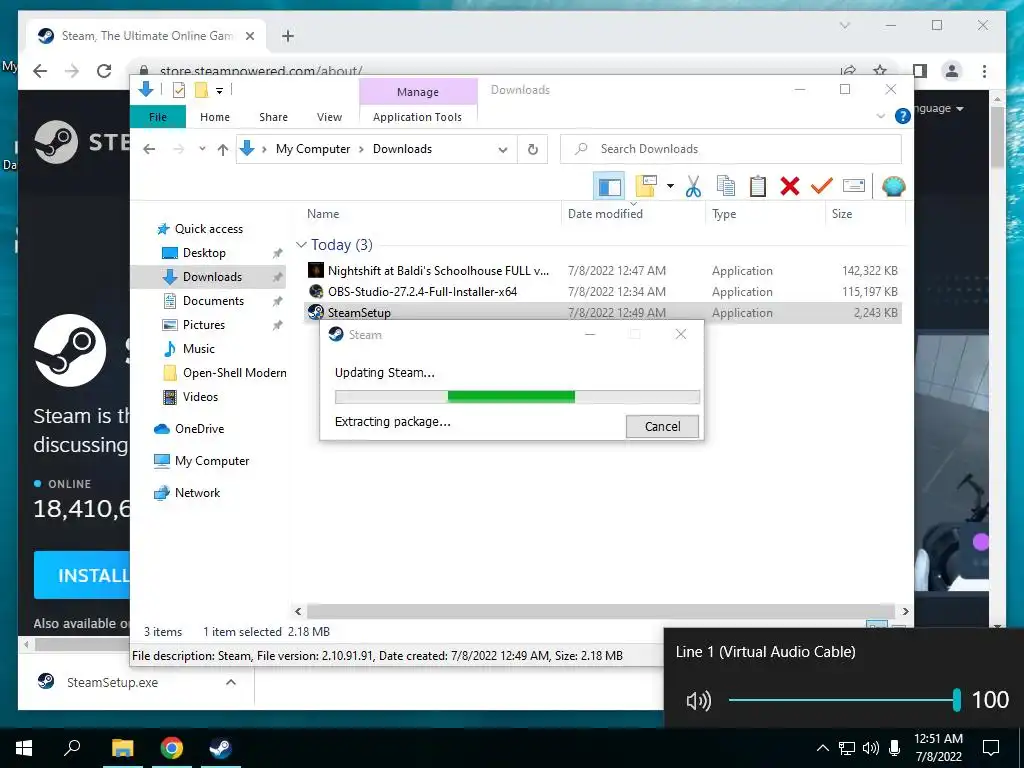Click the Email envelope toolbar icon
Viewport: 1024px width, 768px height.
[x=854, y=187]
